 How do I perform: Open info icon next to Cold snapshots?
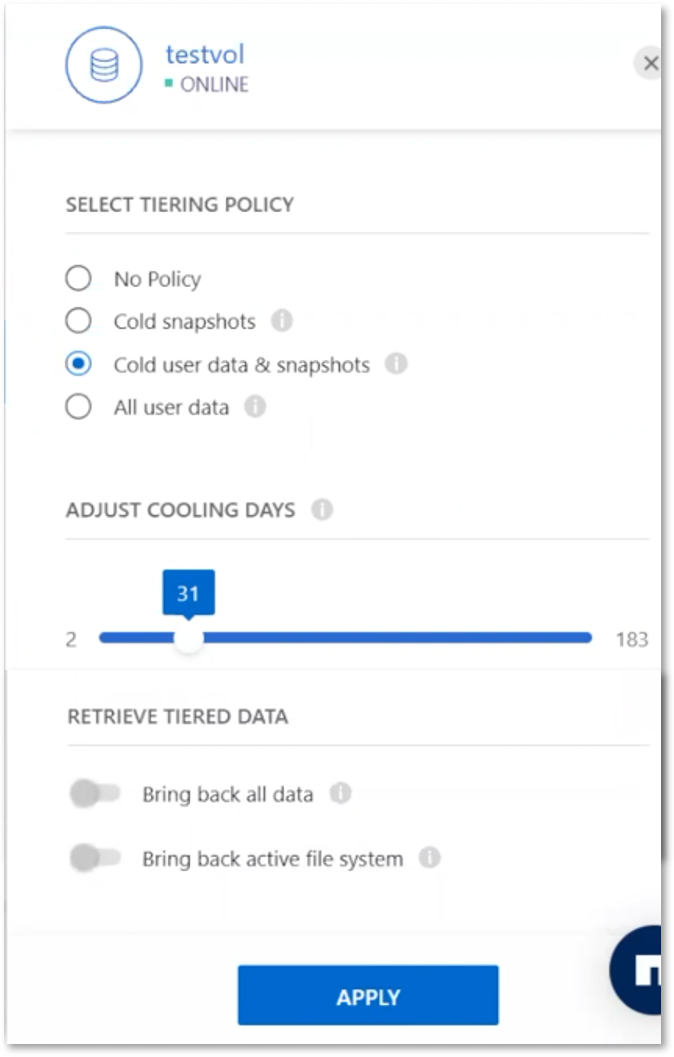[282, 320]
